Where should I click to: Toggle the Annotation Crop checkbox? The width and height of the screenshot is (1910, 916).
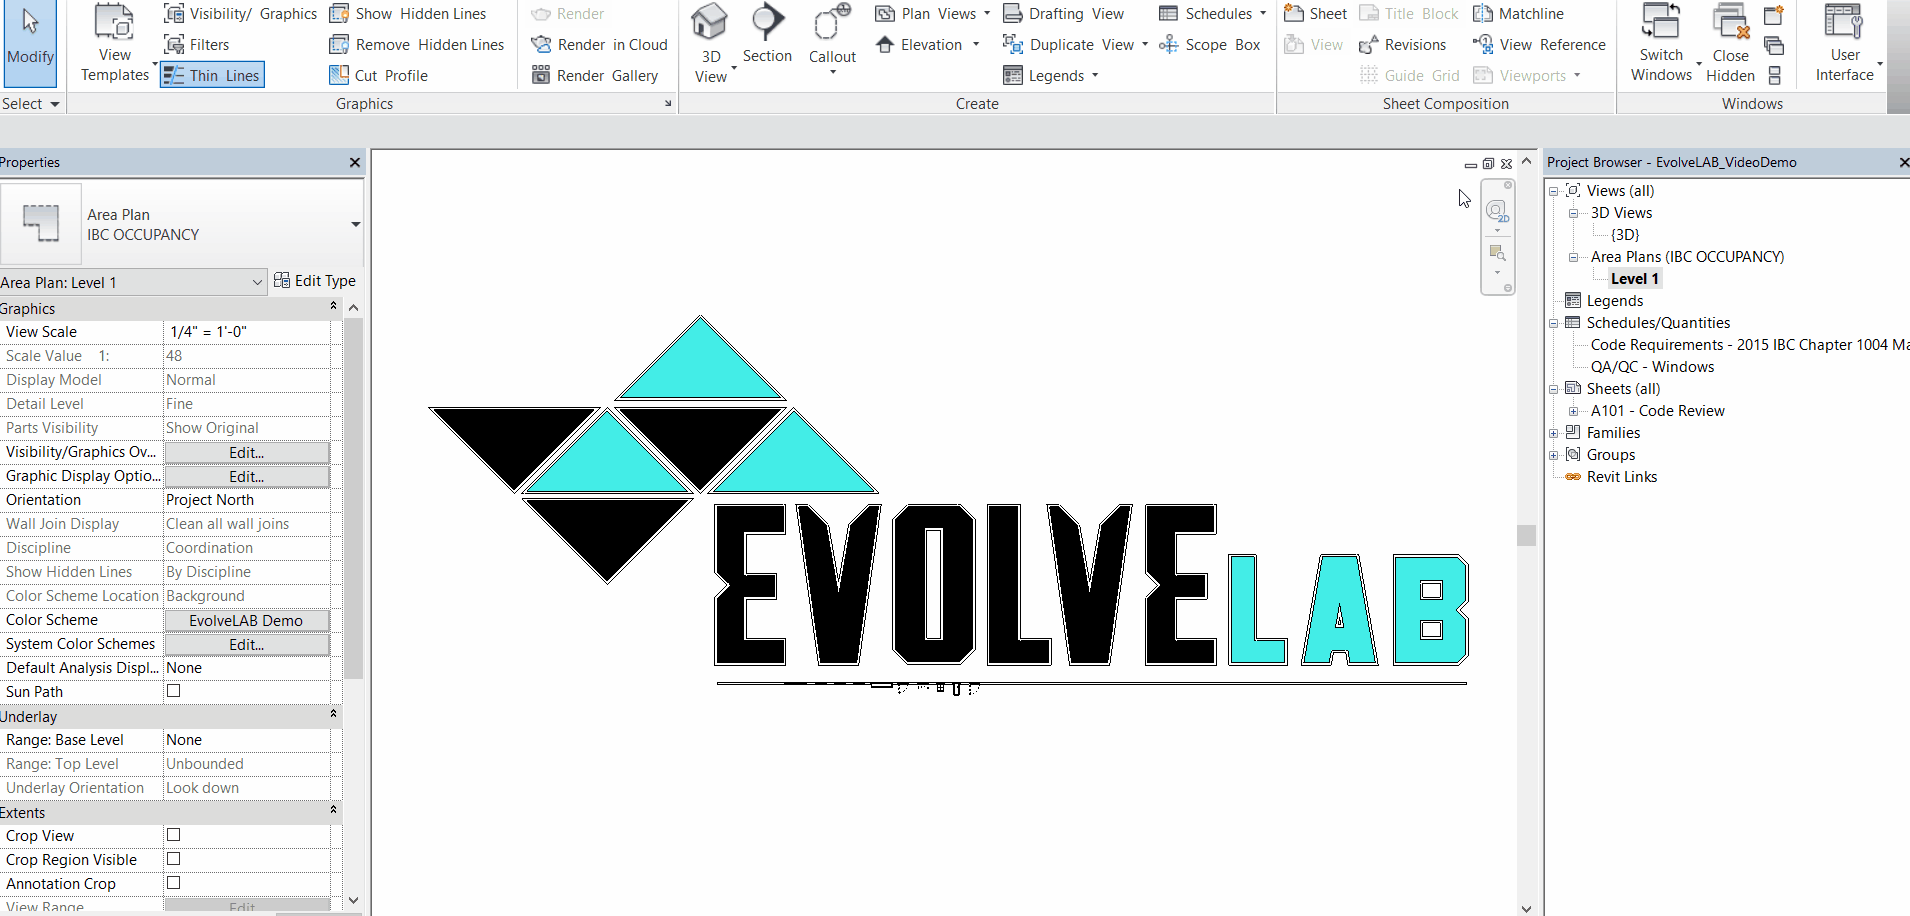[x=174, y=883]
